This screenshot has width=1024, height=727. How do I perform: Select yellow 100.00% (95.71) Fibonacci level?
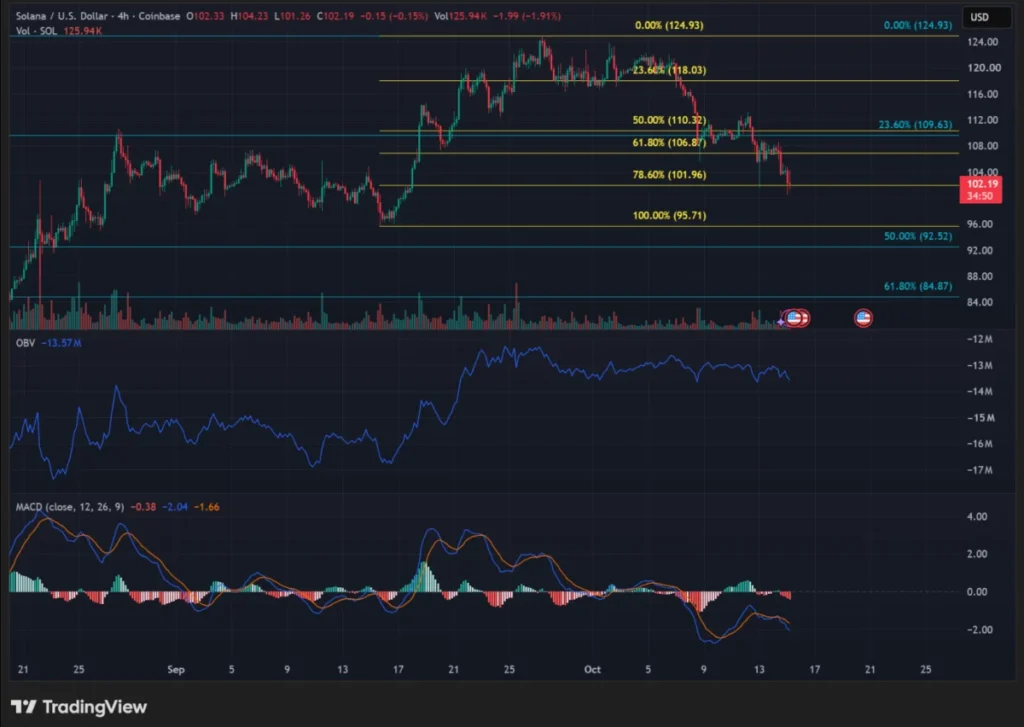click(669, 216)
